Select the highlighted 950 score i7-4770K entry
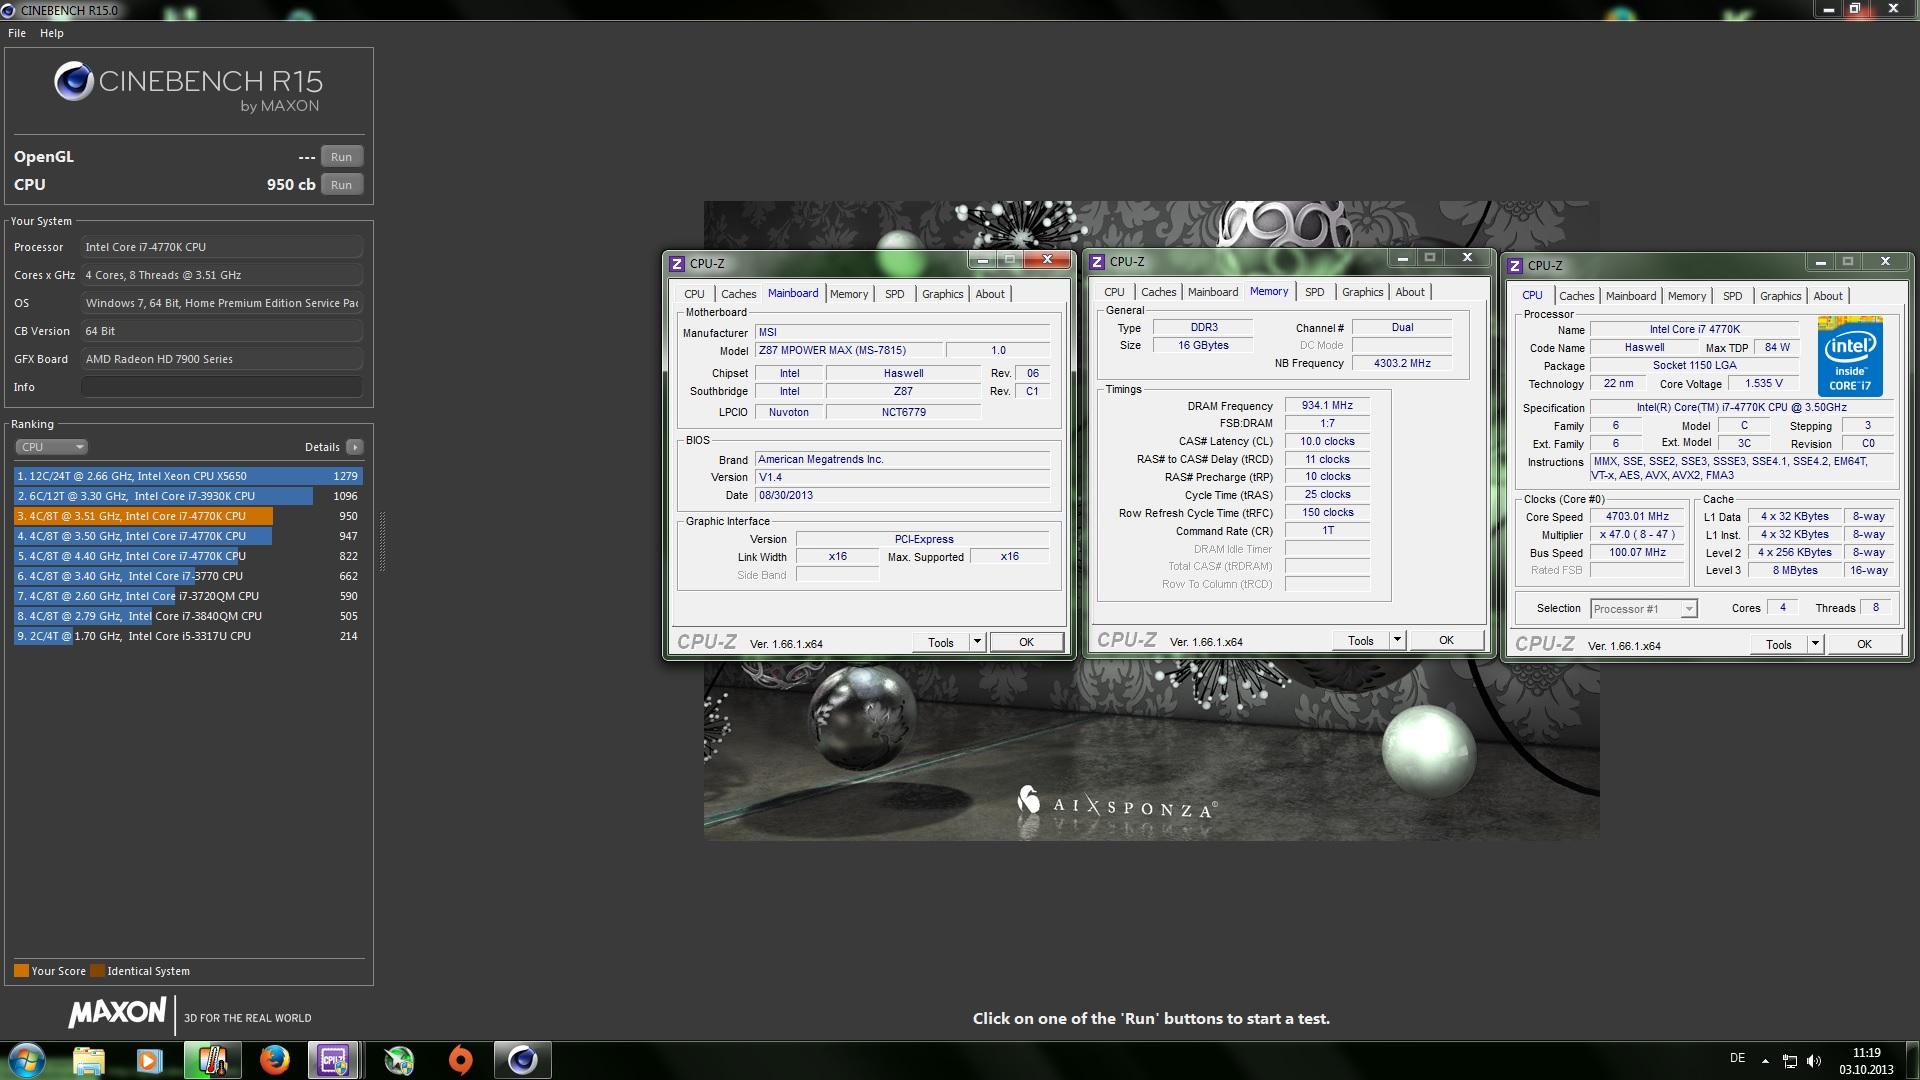Screen dimensions: 1920x1080 point(188,516)
